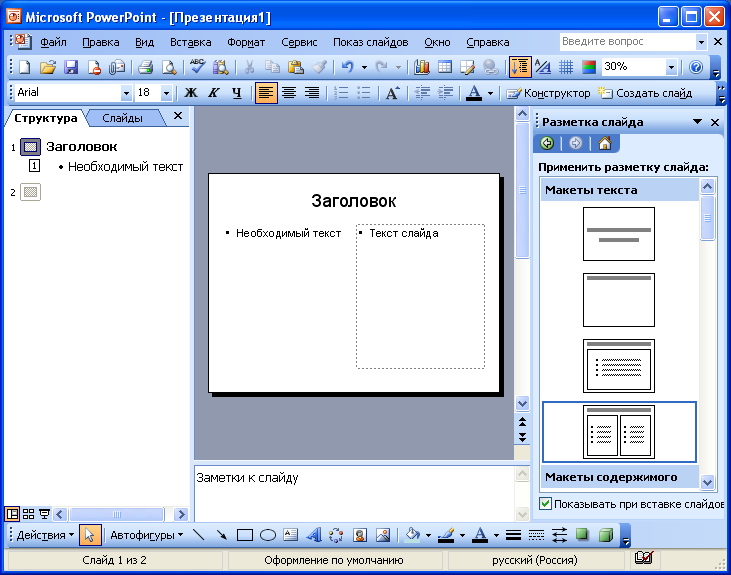Copy selection using the copy icon
This screenshot has height=575, width=731.
(272, 68)
